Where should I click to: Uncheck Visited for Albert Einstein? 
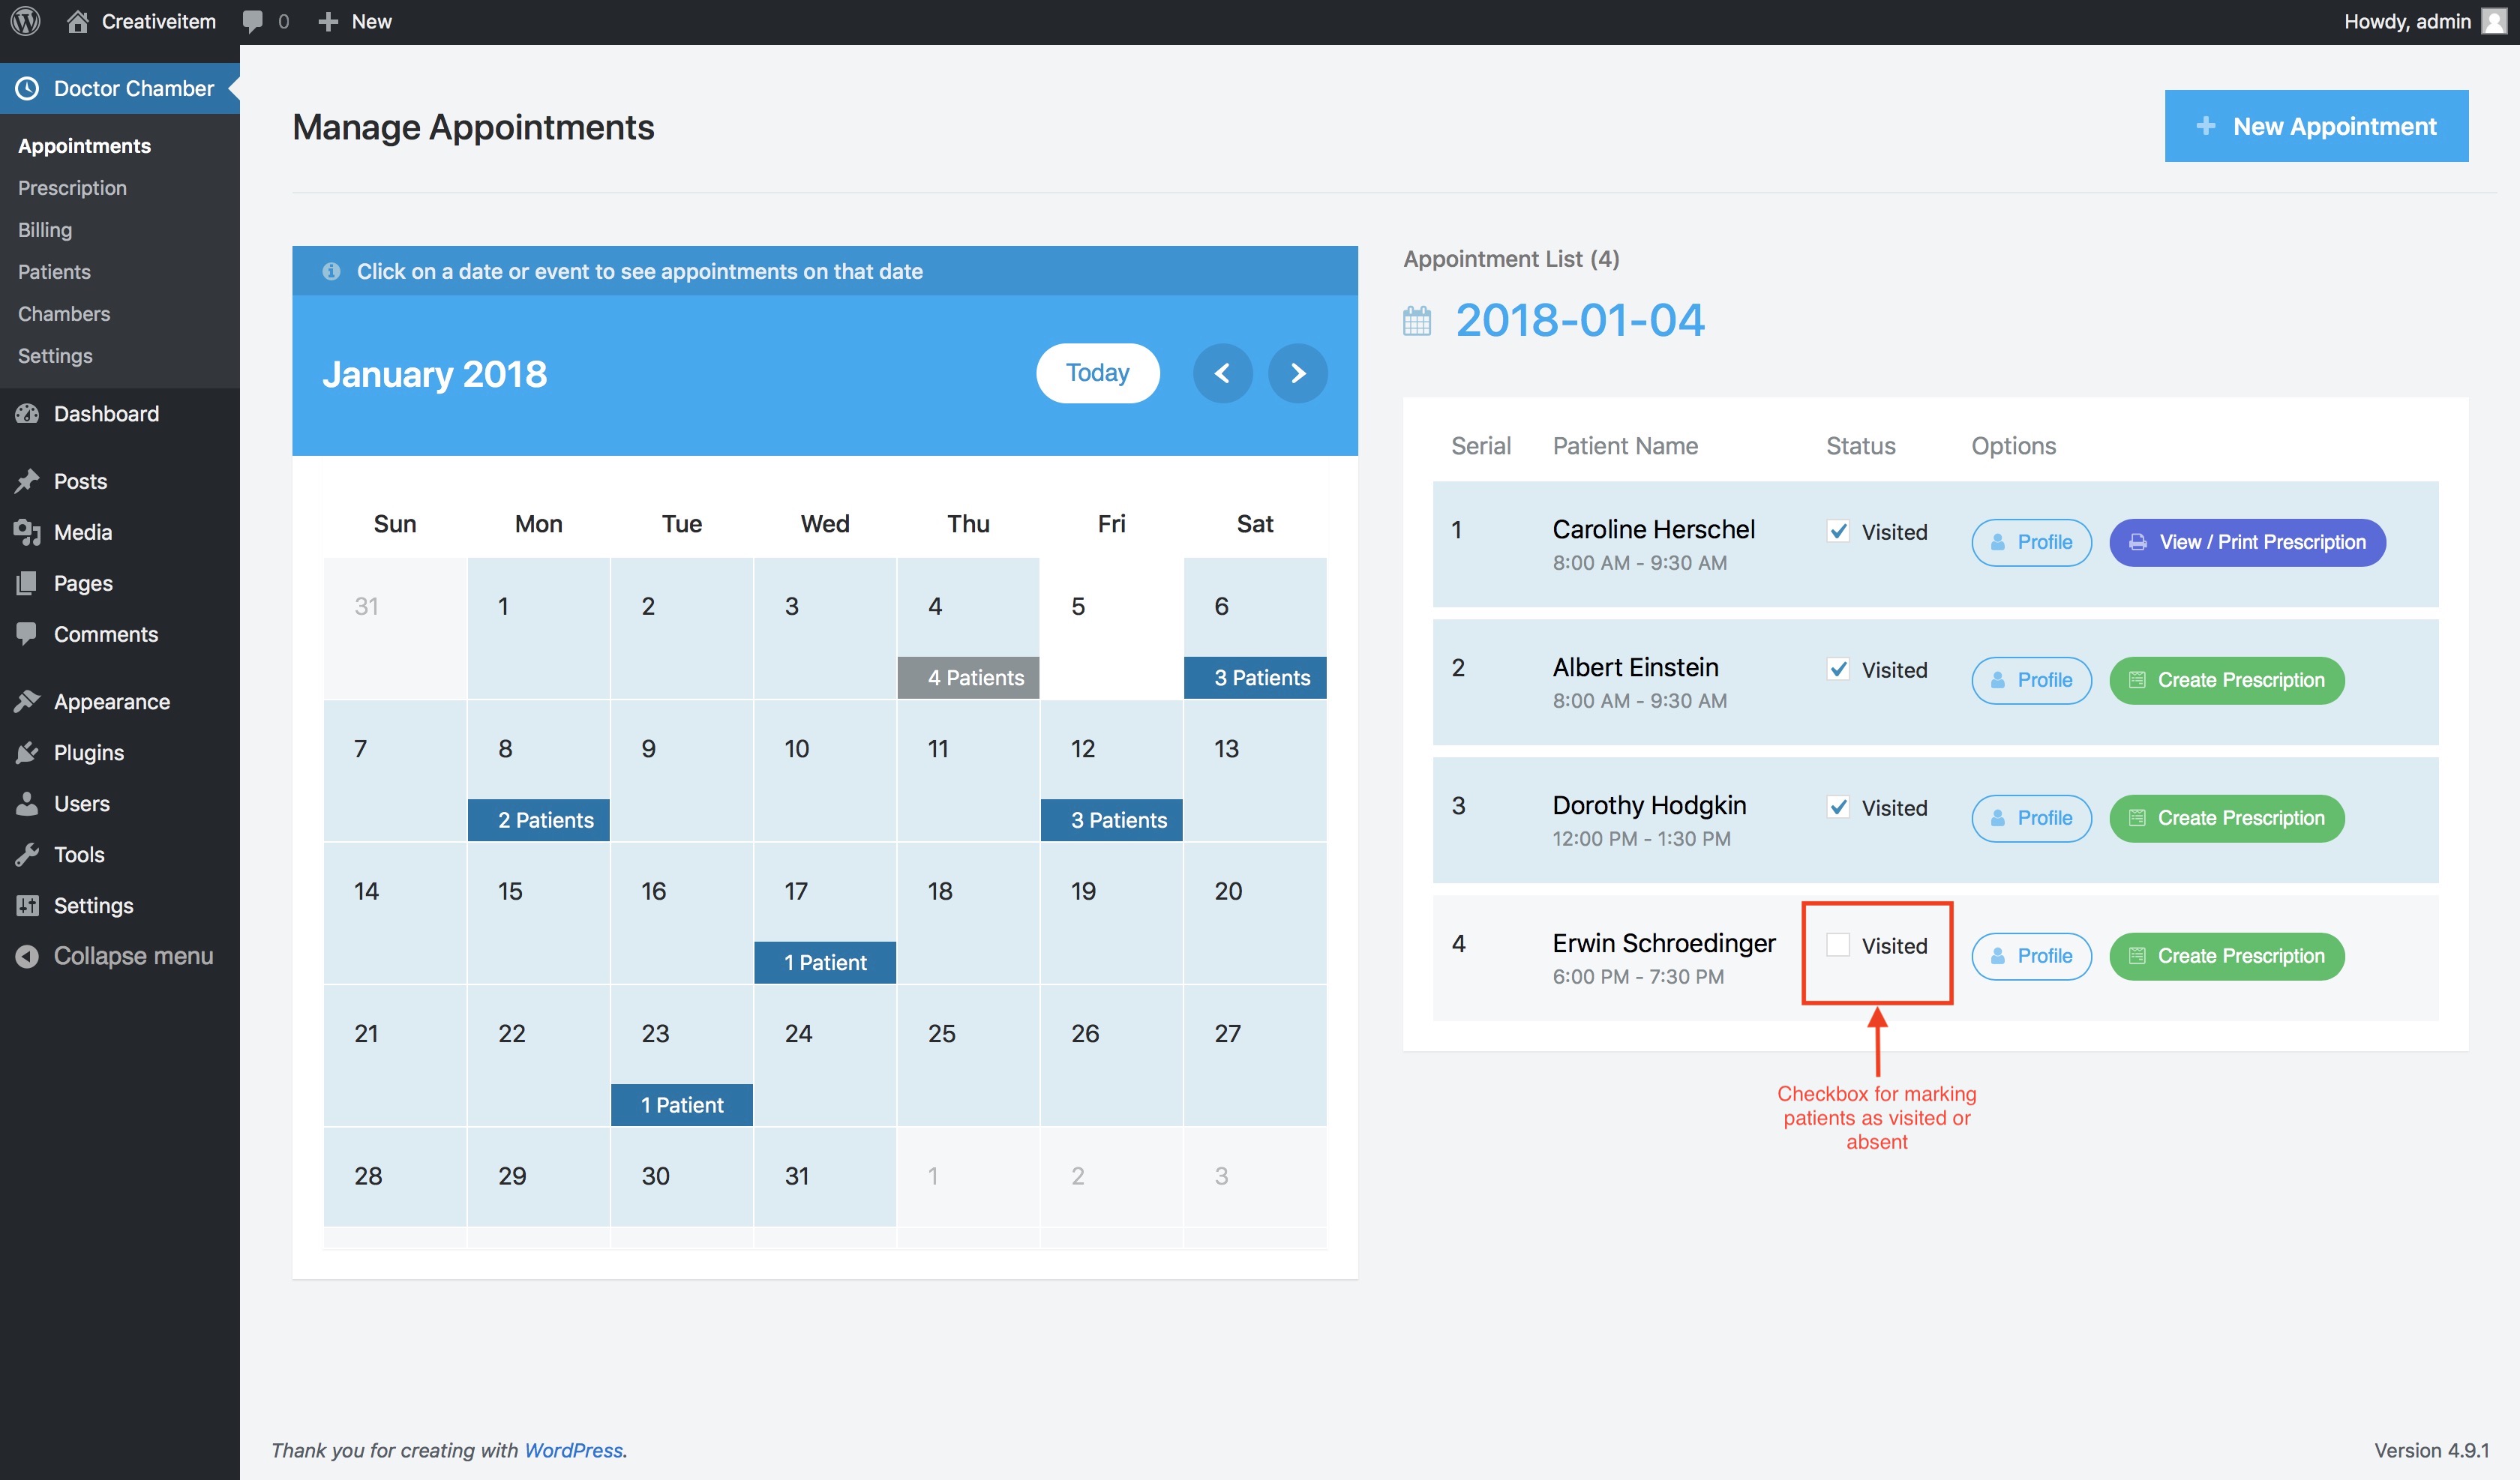(x=1837, y=669)
